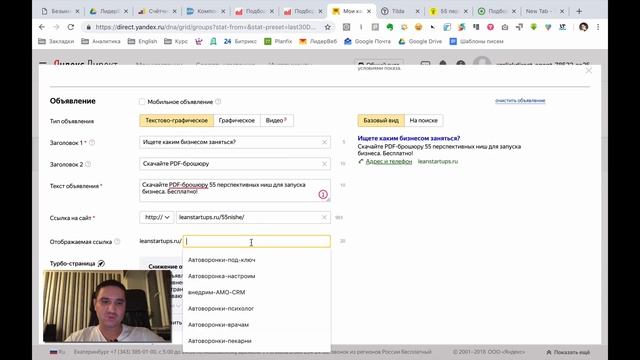
Task: Focus the Отображаемая ссылка input field
Action: (x=257, y=241)
